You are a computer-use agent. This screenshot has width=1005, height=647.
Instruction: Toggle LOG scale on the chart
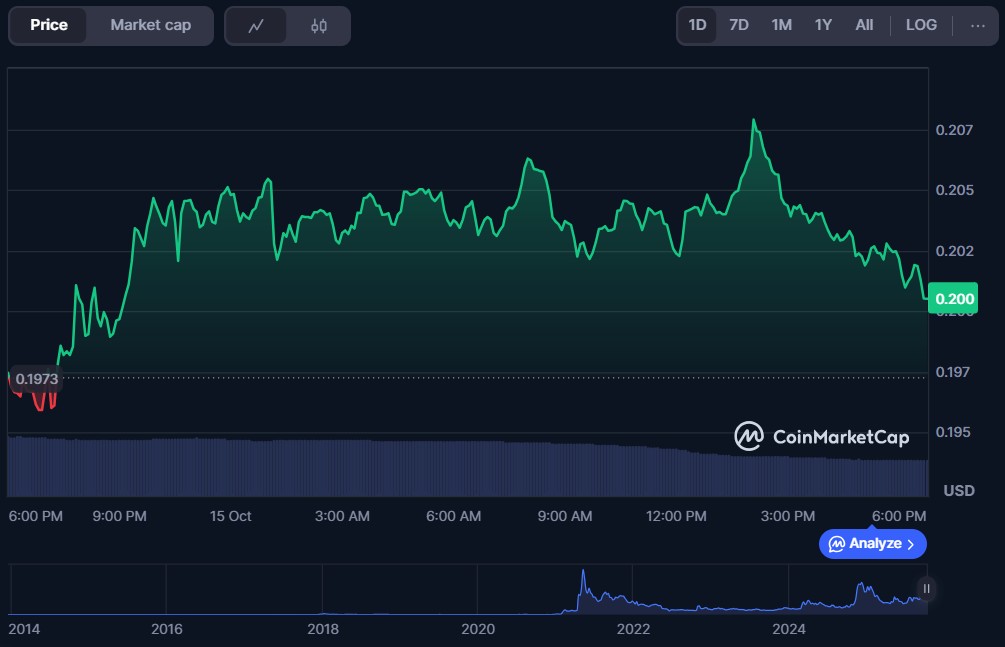[x=921, y=25]
